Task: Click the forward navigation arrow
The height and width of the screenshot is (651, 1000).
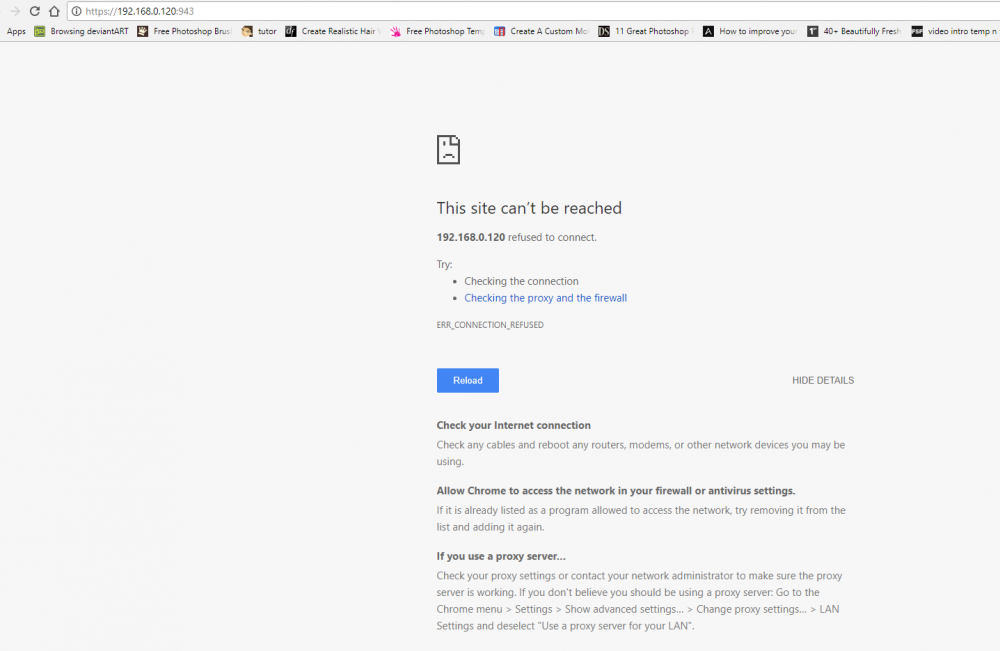Action: (15, 11)
